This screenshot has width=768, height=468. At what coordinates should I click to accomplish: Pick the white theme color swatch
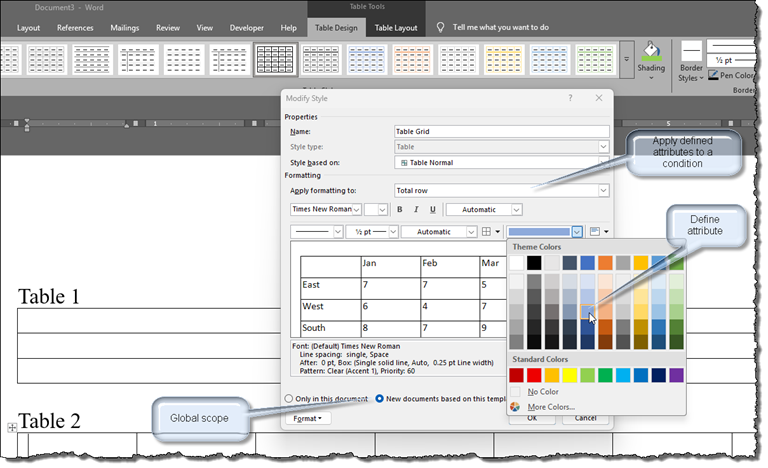[x=516, y=263]
